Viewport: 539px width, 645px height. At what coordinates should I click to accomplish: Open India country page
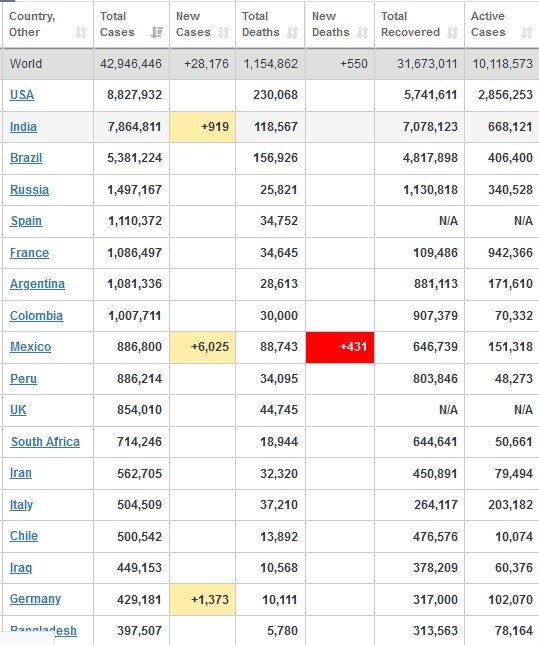[23, 127]
